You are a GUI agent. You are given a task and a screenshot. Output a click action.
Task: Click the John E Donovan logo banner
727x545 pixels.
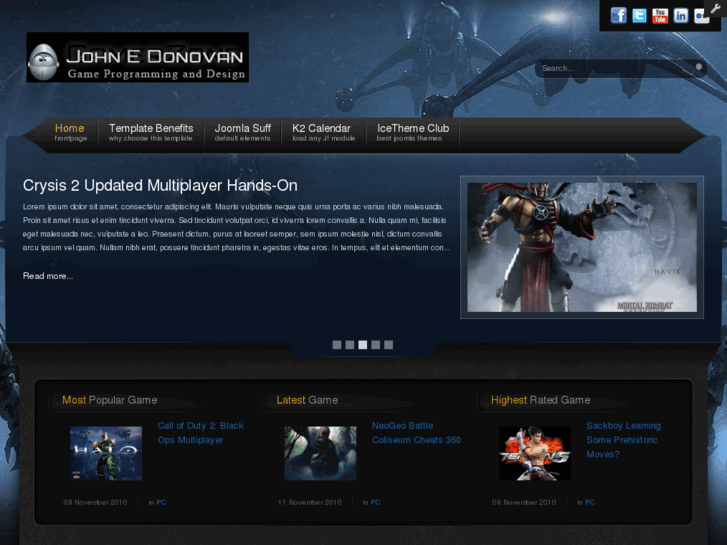point(138,57)
